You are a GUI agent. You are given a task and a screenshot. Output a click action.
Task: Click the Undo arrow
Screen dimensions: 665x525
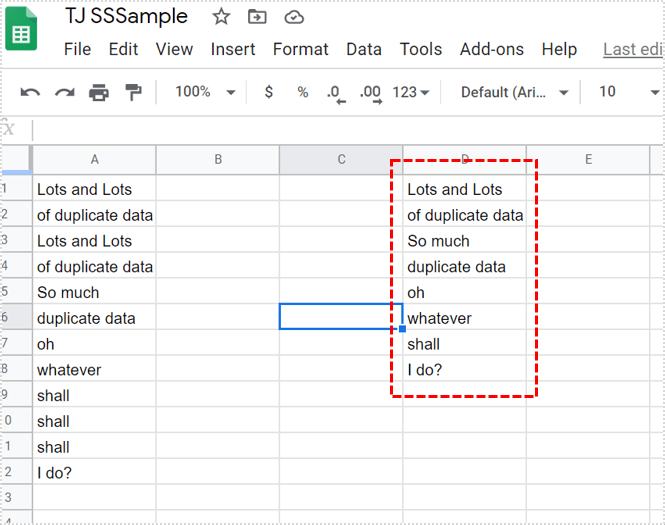click(x=30, y=93)
